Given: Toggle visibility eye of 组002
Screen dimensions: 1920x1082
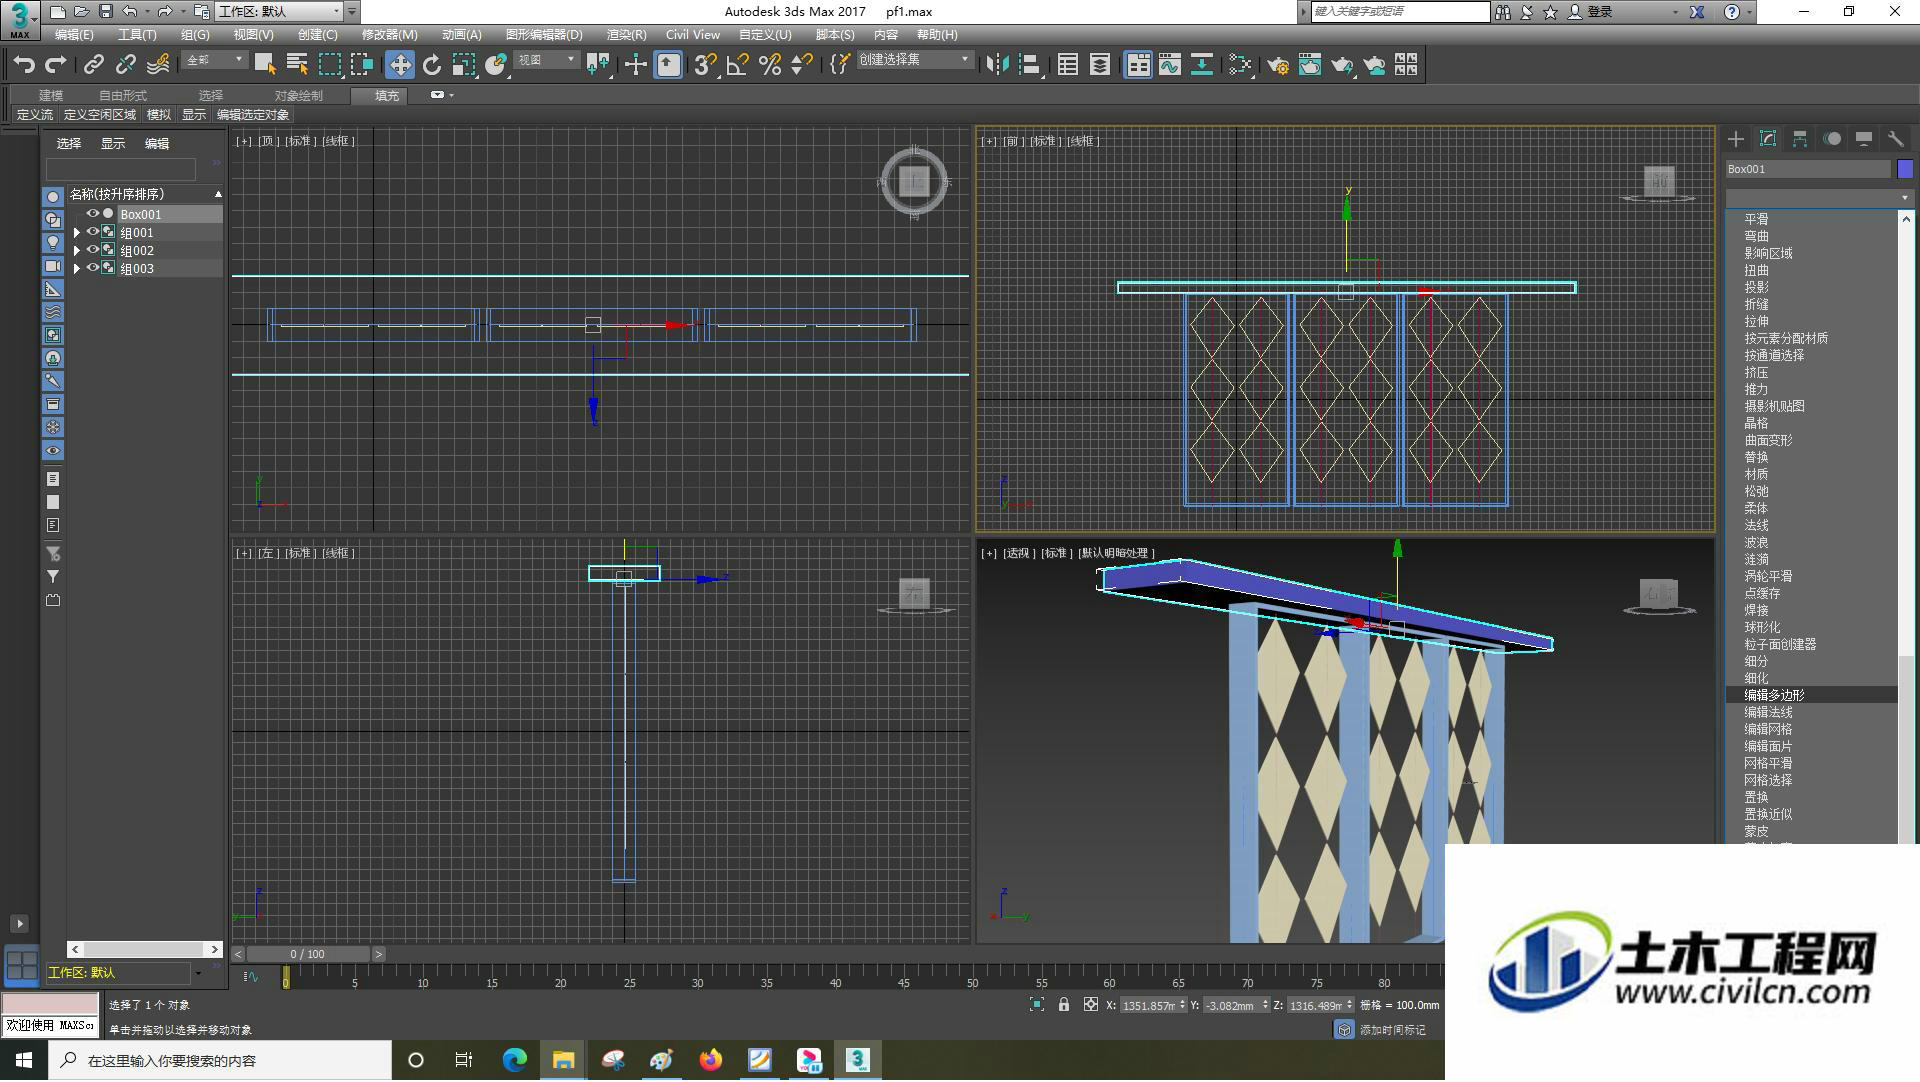Looking at the screenshot, I should (x=93, y=250).
